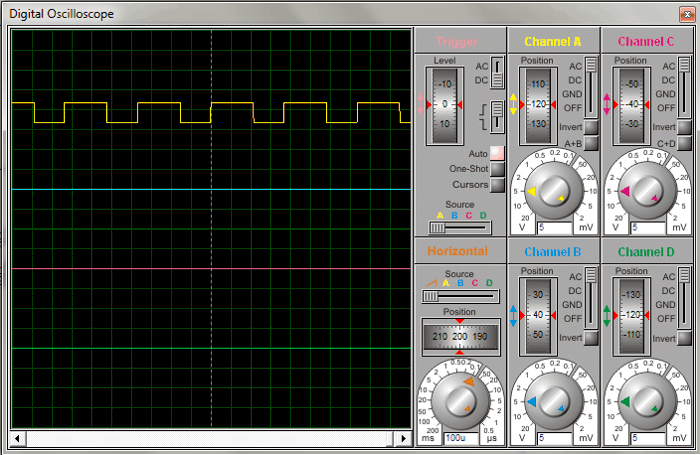Click Channel A Position thumbwheel
This screenshot has height=455, width=700.
(x=538, y=106)
